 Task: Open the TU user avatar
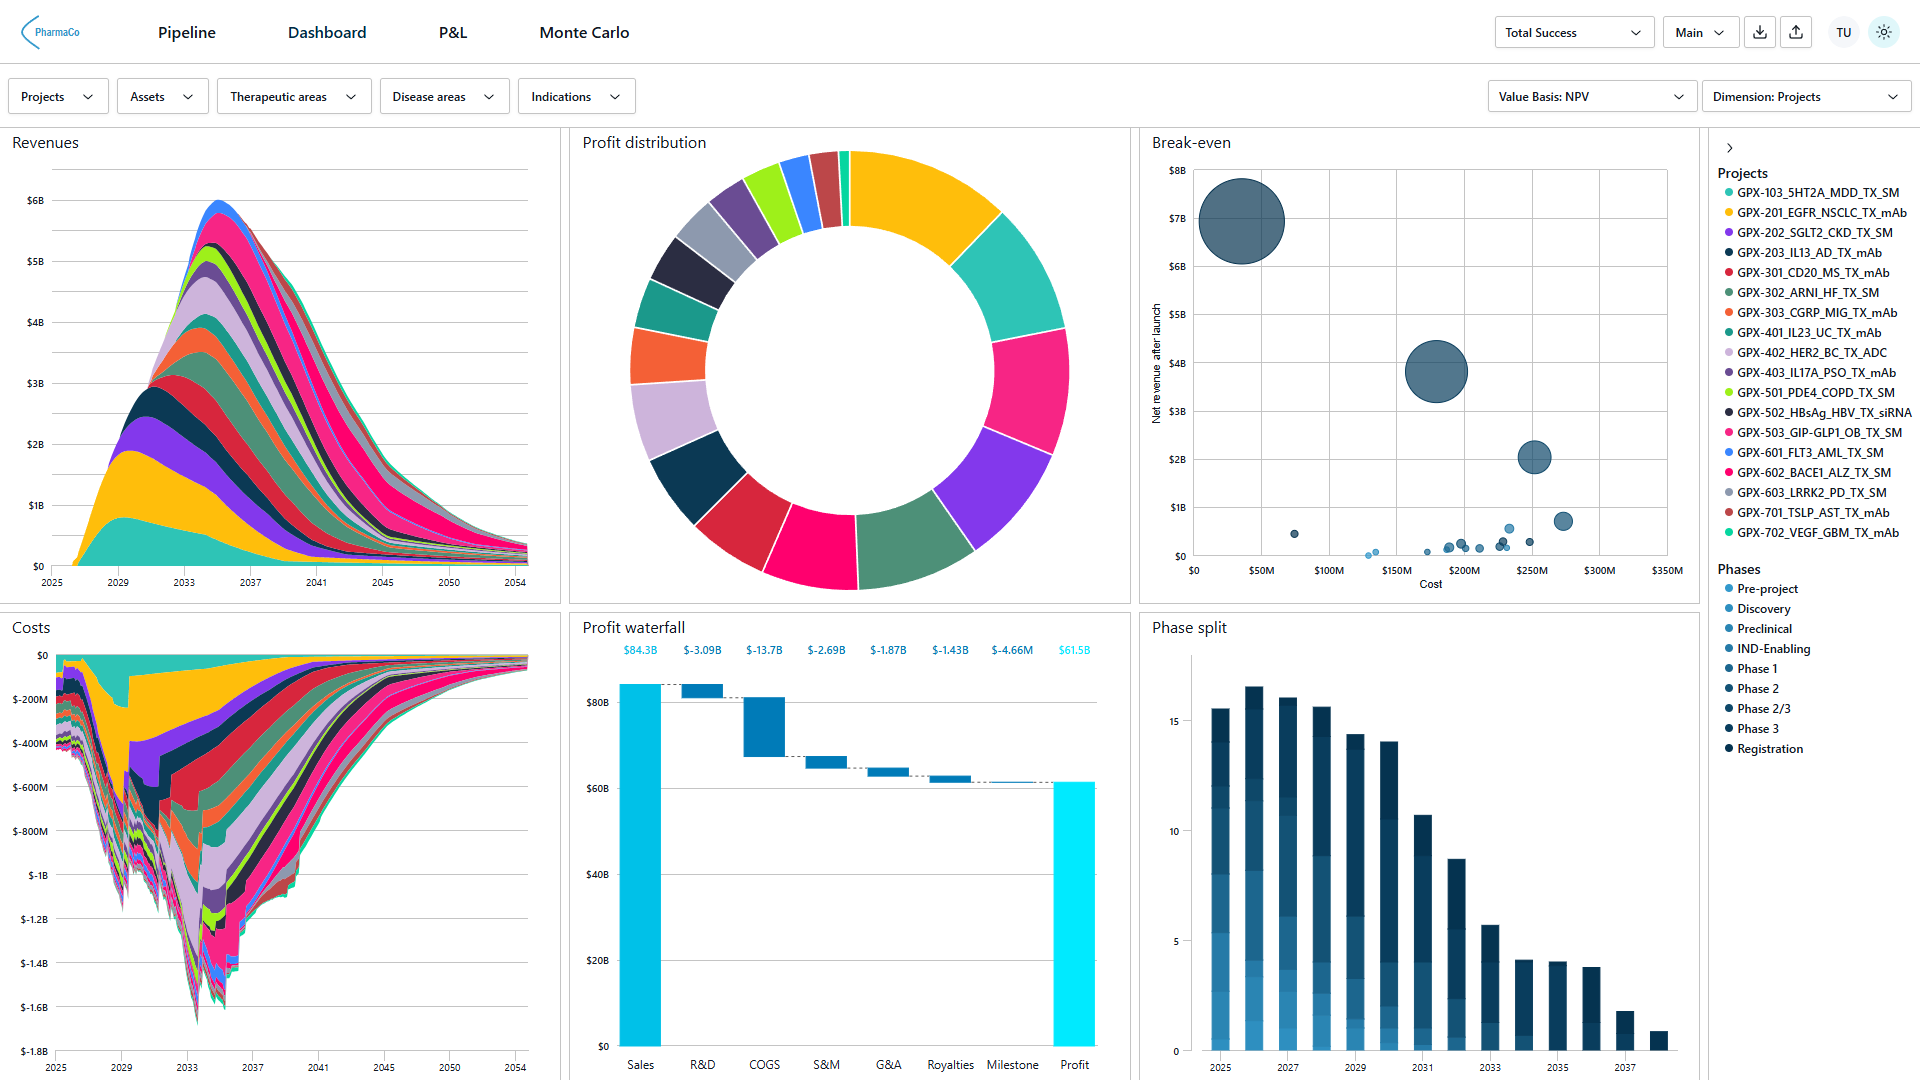tap(1843, 32)
